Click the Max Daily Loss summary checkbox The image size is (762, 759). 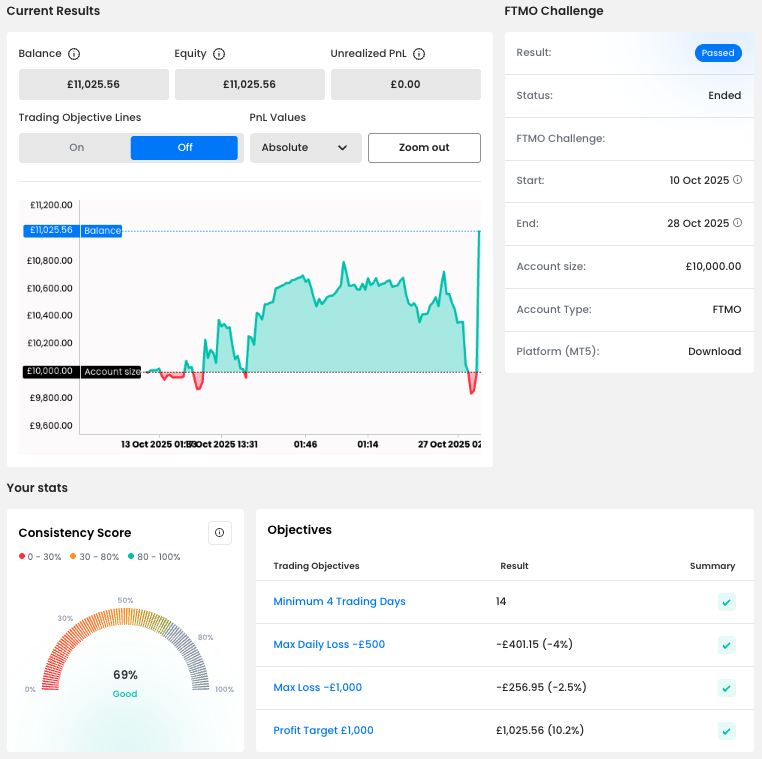[x=727, y=645]
